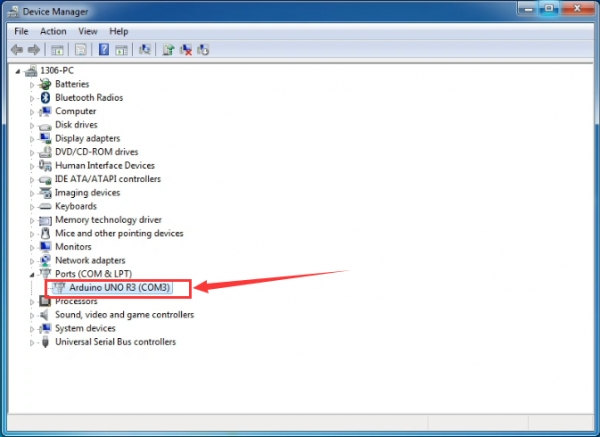Expand the Display adapters node
The image size is (600, 437).
pos(33,139)
